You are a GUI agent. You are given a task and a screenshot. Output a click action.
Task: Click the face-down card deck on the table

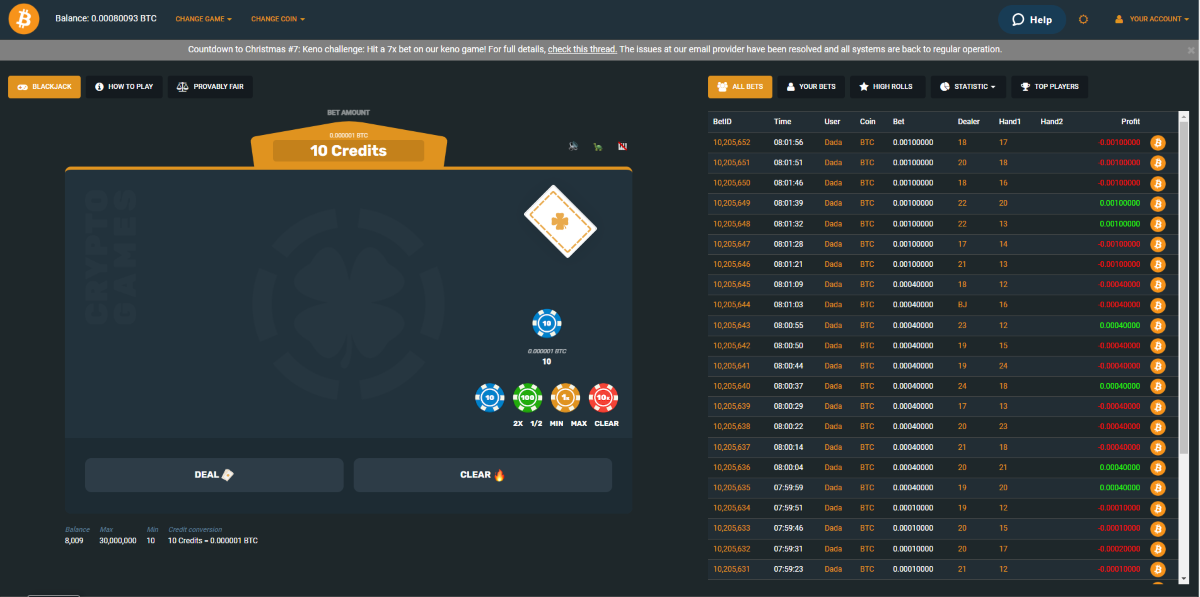tap(560, 222)
